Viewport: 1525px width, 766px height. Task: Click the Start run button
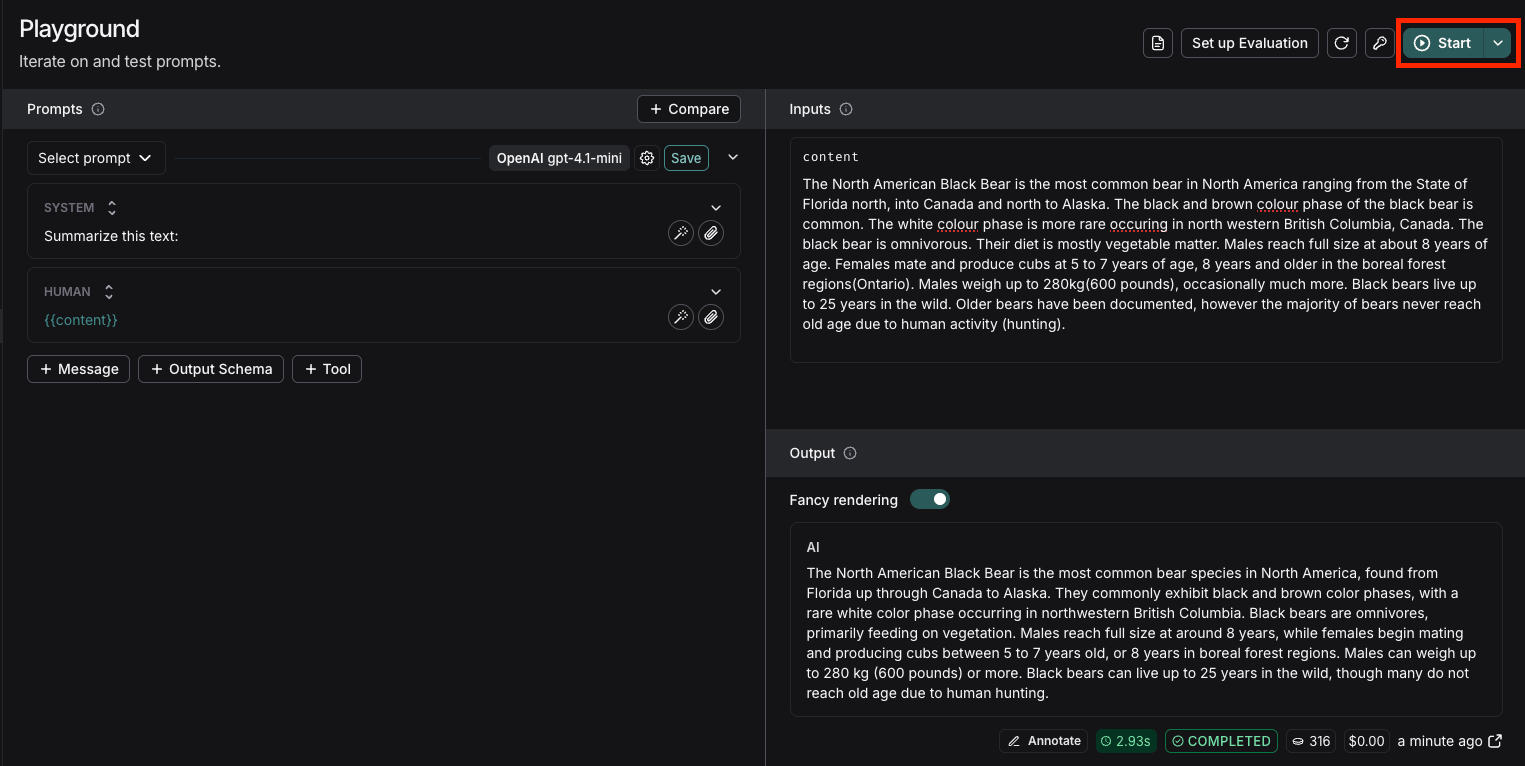tap(1443, 43)
